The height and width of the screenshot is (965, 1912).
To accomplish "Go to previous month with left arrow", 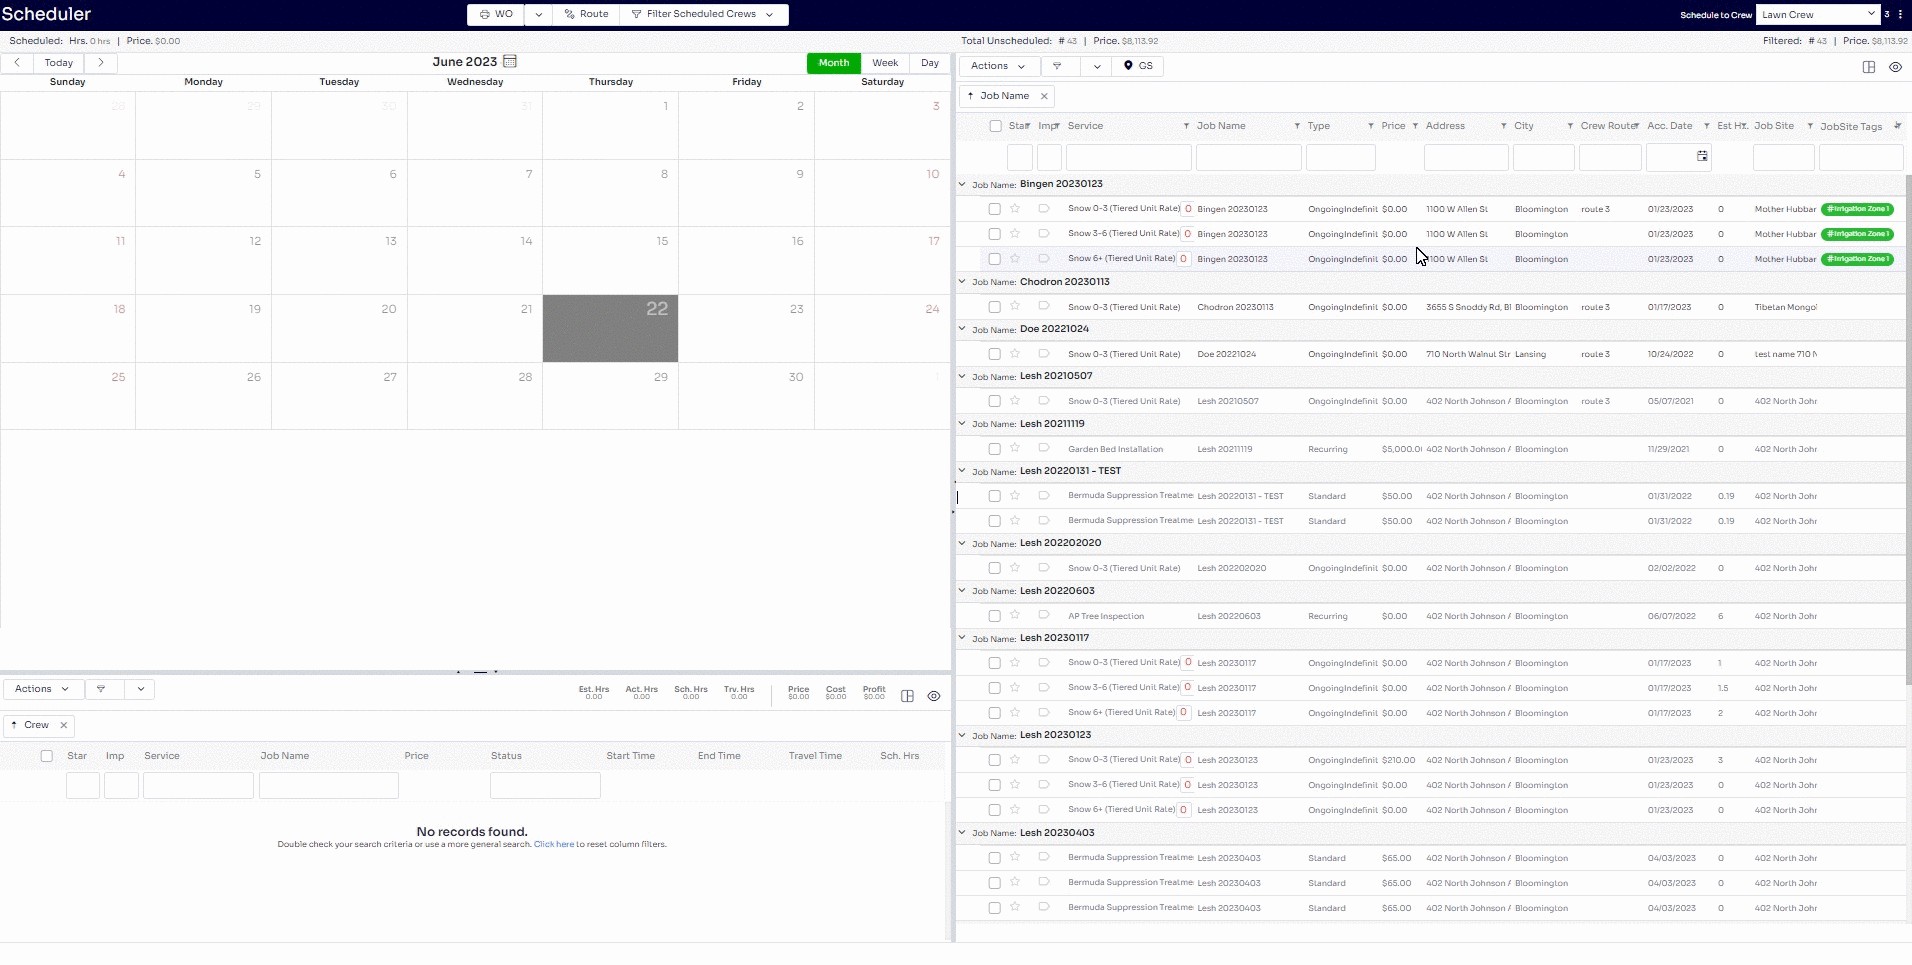I will point(17,63).
